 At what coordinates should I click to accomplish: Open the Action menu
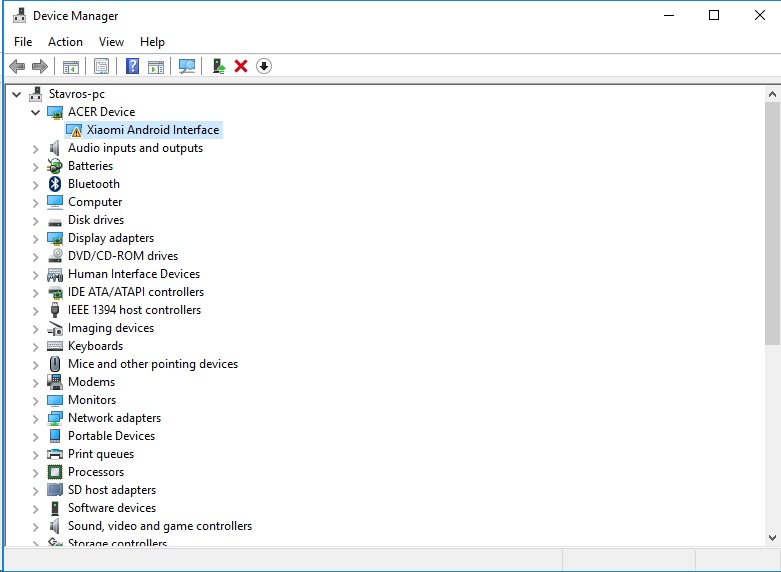click(x=65, y=42)
